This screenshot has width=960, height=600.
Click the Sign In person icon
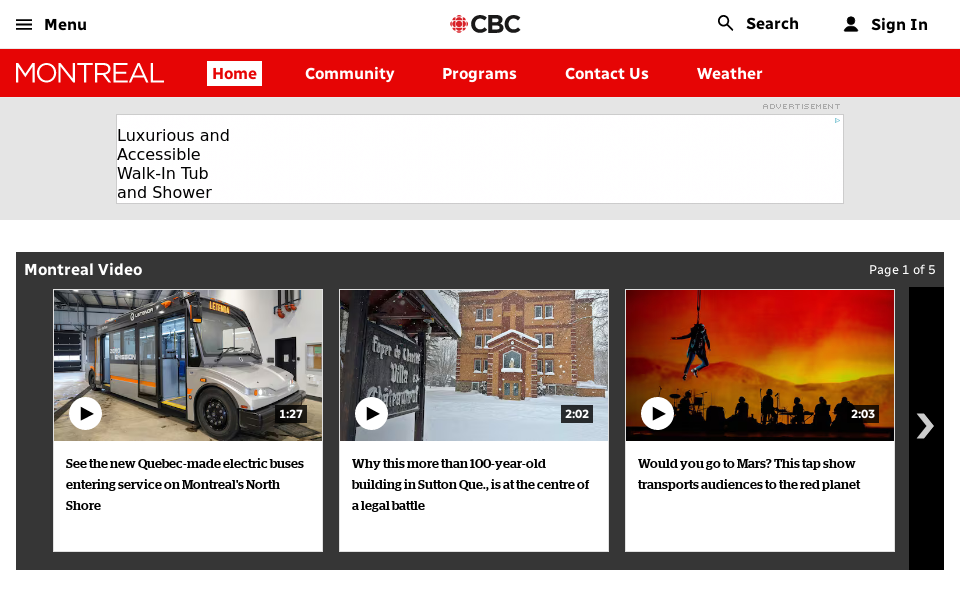[851, 24]
